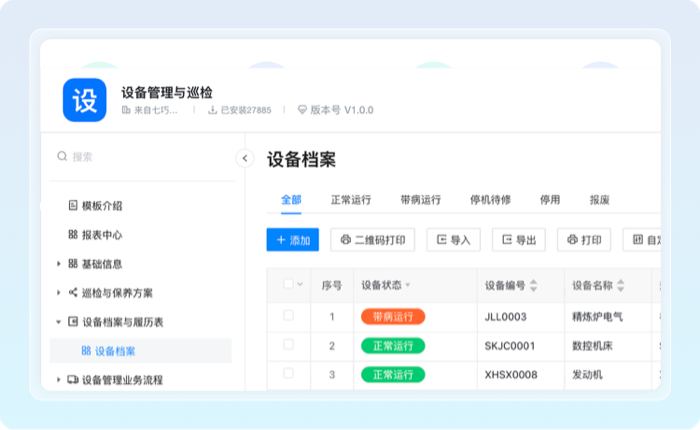Sort by the 设备编号 column arrows
The height and width of the screenshot is (430, 700).
pyautogui.click(x=534, y=286)
